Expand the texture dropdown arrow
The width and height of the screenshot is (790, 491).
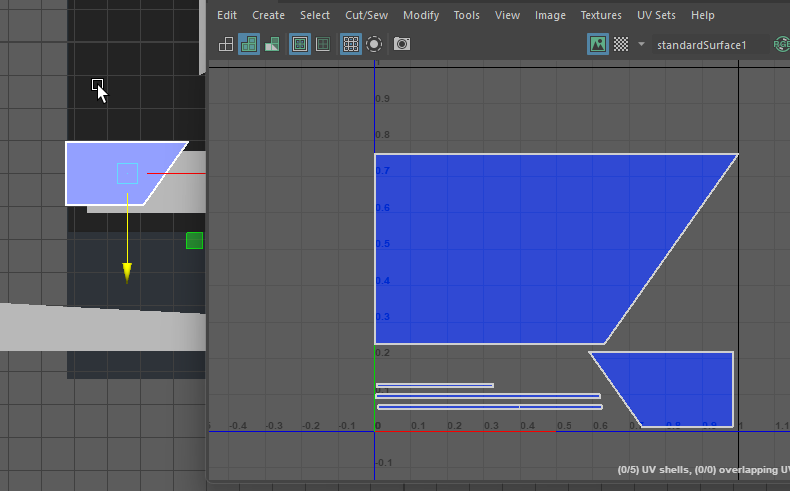coord(641,44)
